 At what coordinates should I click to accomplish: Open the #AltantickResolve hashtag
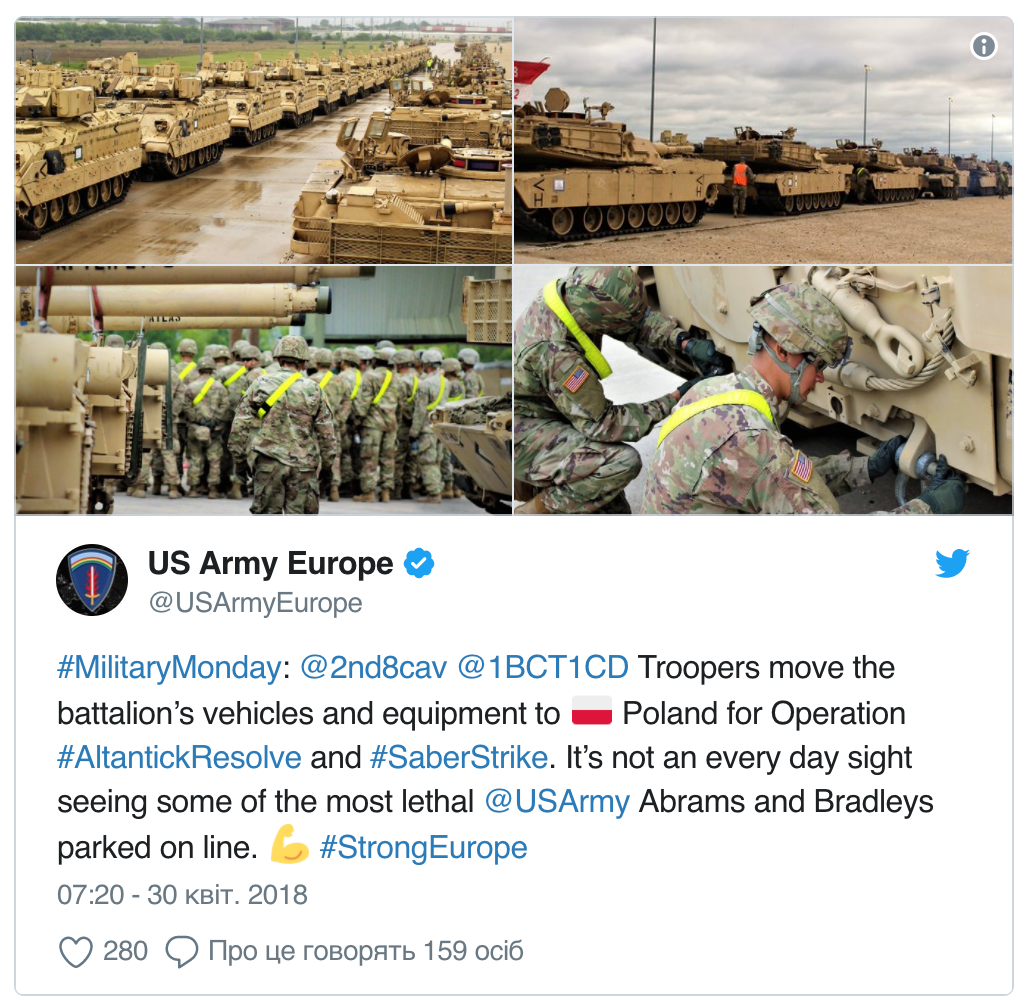click(x=179, y=757)
